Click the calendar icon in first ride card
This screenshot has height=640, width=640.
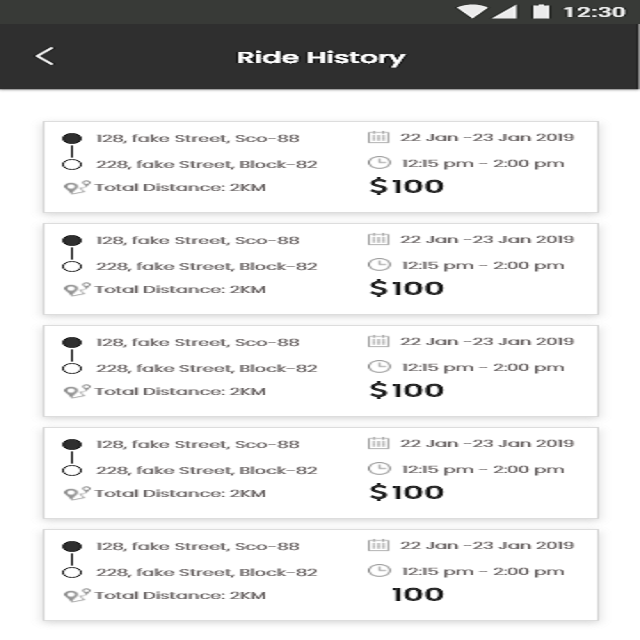point(379,137)
